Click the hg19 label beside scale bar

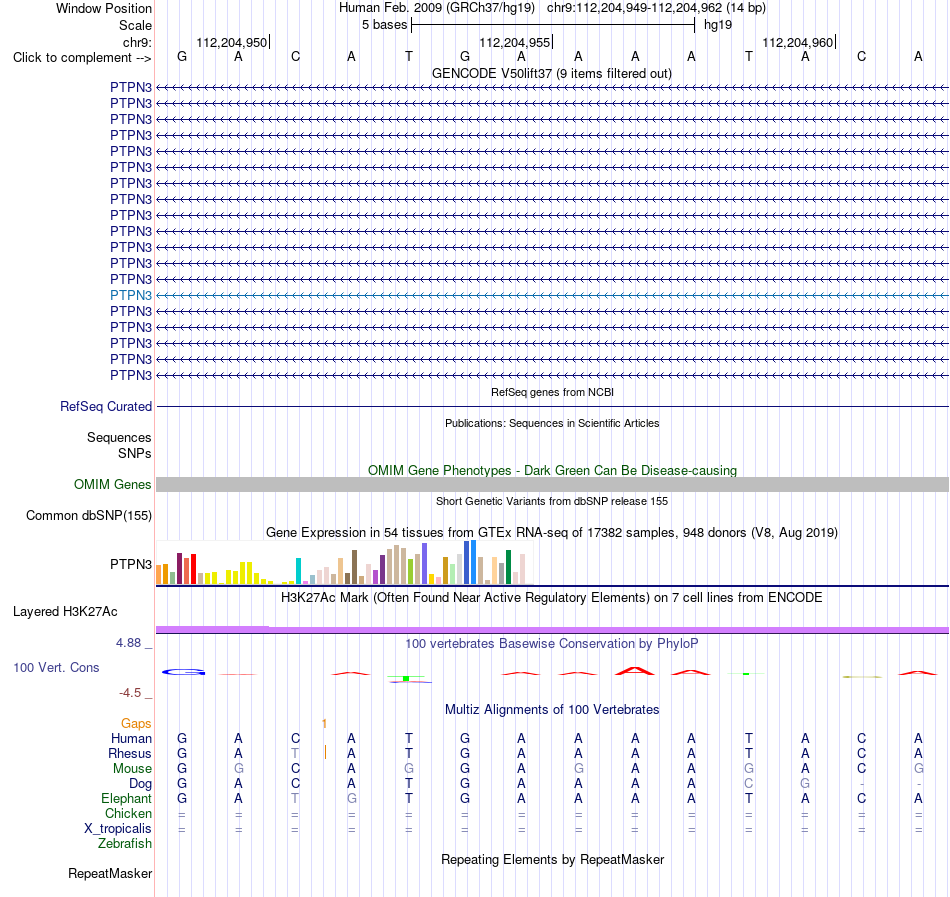pyautogui.click(x=717, y=25)
